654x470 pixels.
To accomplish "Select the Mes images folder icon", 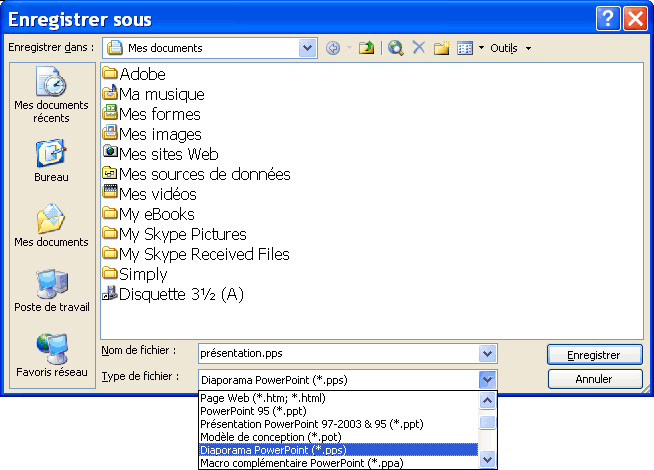I will click(x=110, y=133).
